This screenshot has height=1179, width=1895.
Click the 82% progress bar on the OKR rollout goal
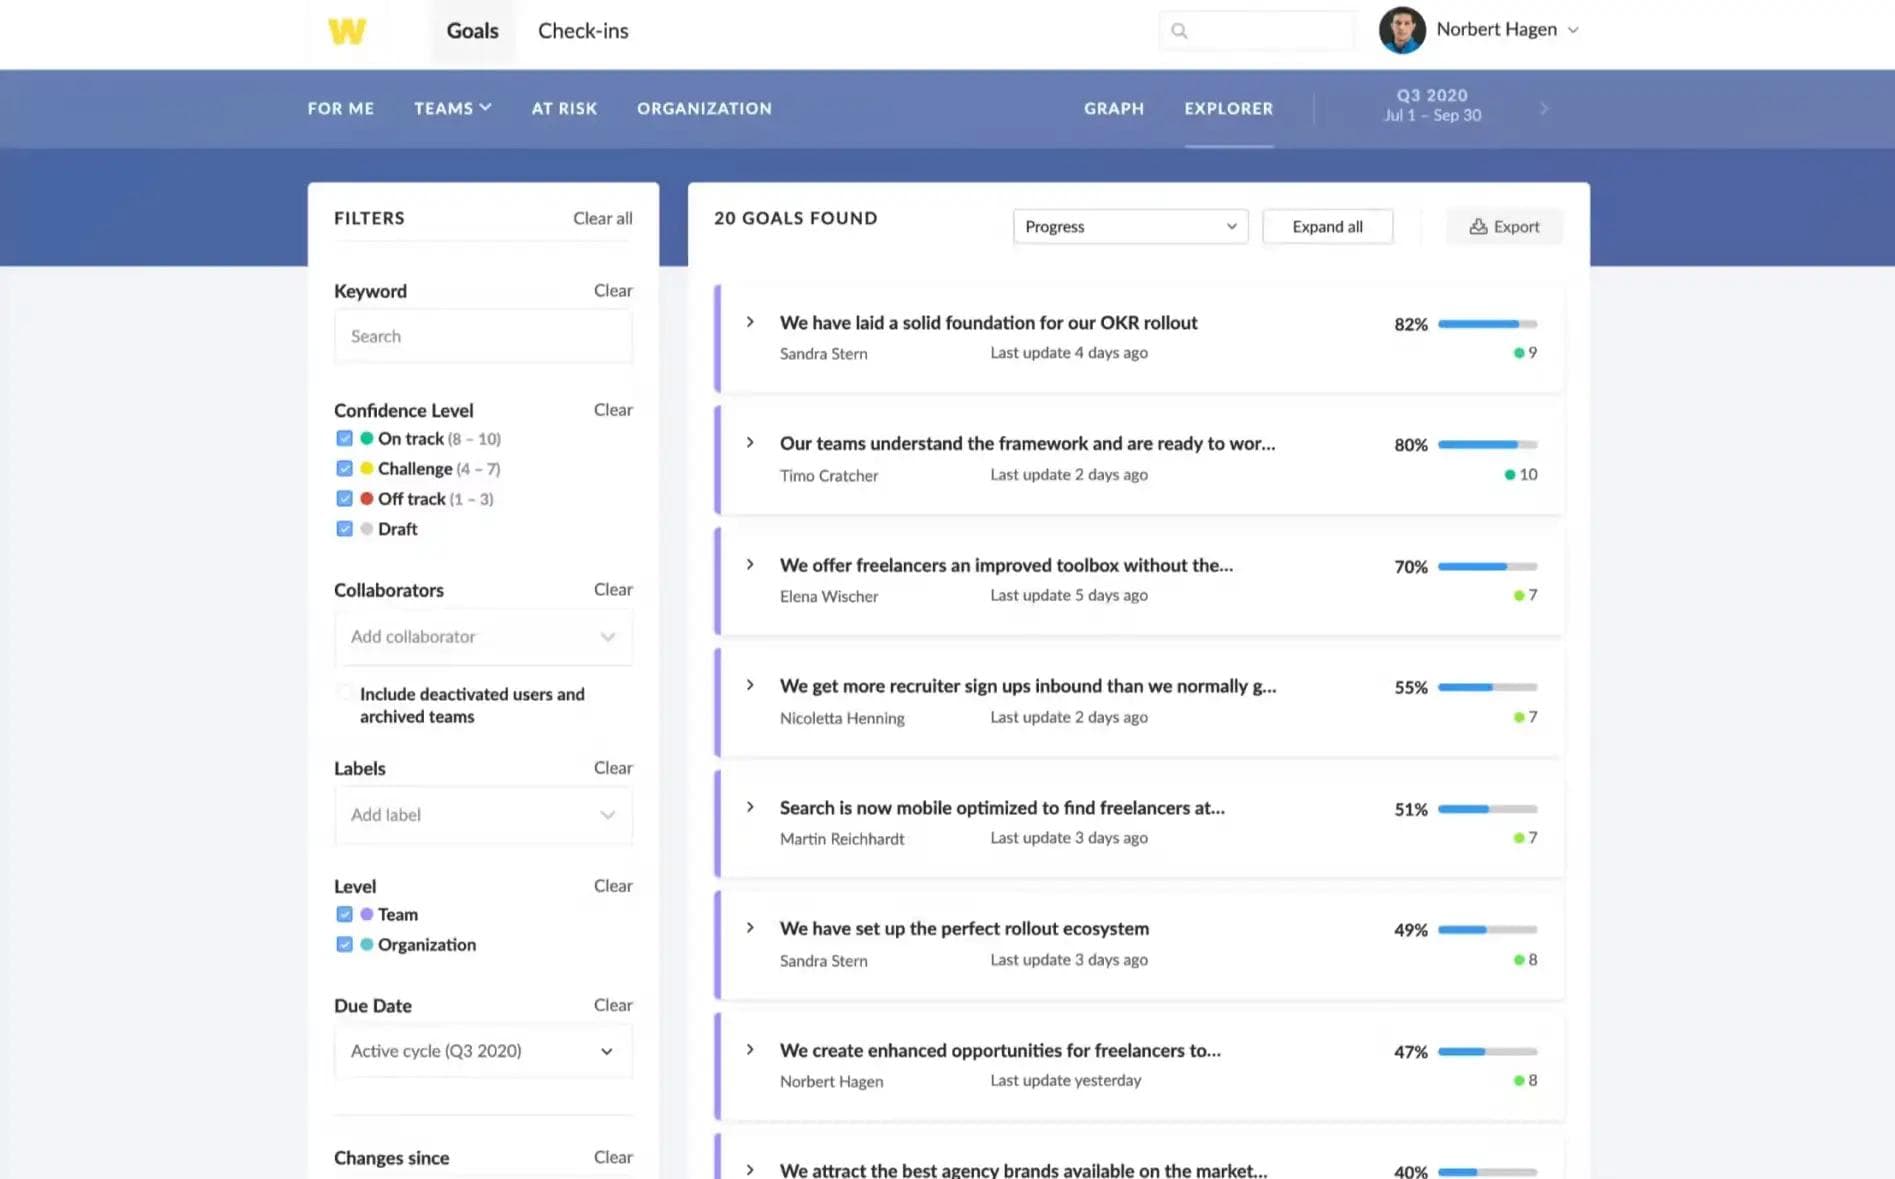[1487, 324]
